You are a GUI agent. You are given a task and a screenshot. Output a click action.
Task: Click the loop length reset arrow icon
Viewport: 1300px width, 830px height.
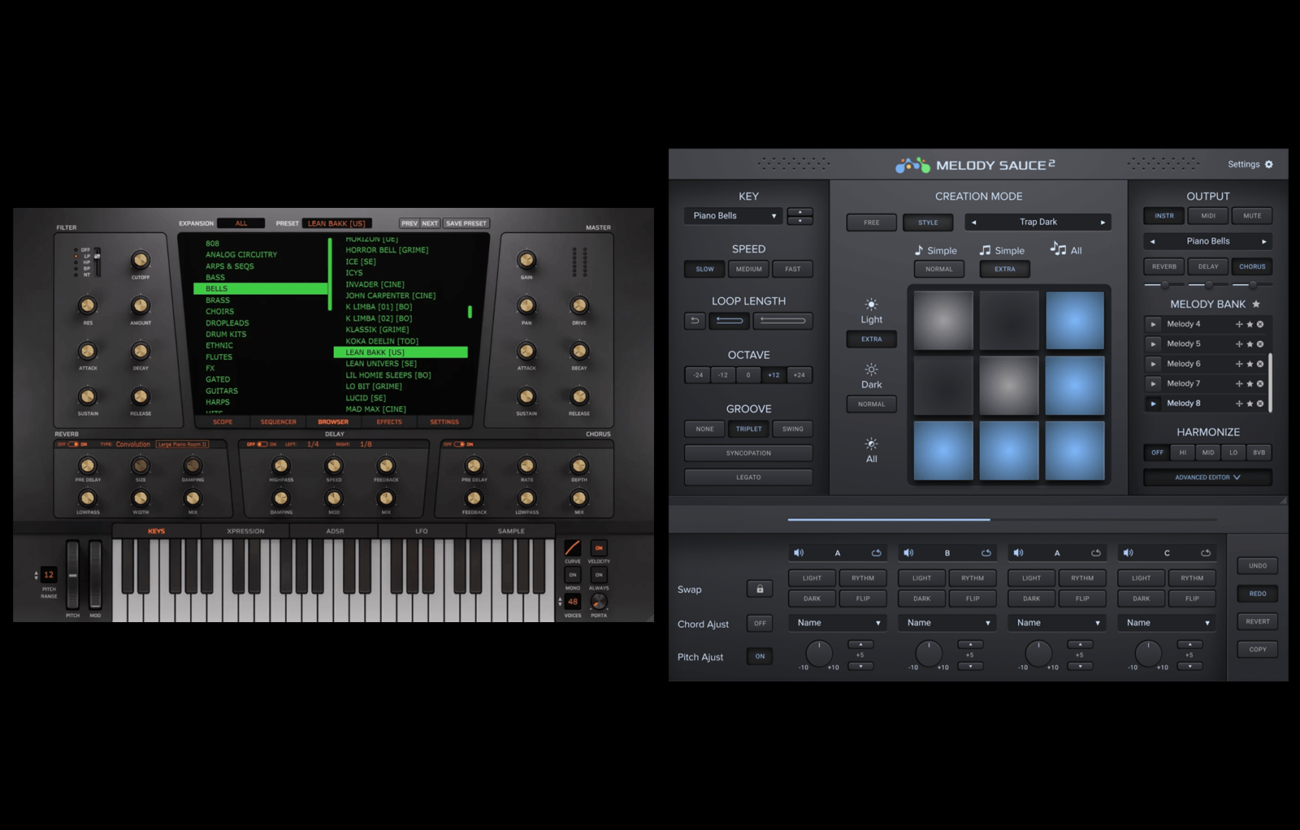695,321
